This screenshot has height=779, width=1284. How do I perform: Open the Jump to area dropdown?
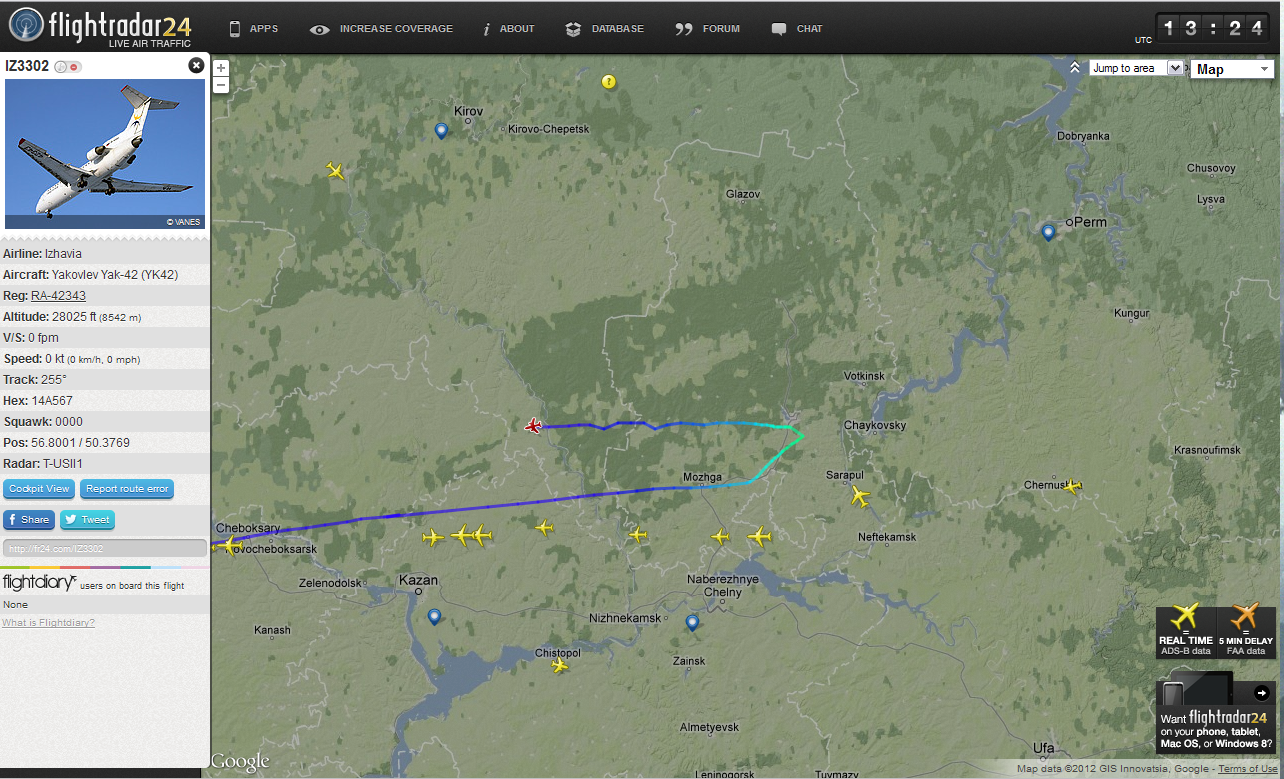[1136, 68]
